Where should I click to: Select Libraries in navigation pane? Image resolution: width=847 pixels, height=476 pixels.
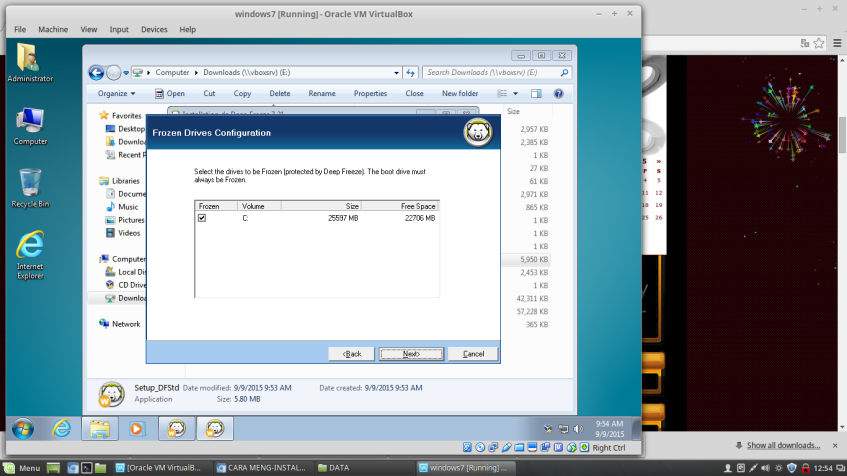click(x=125, y=181)
